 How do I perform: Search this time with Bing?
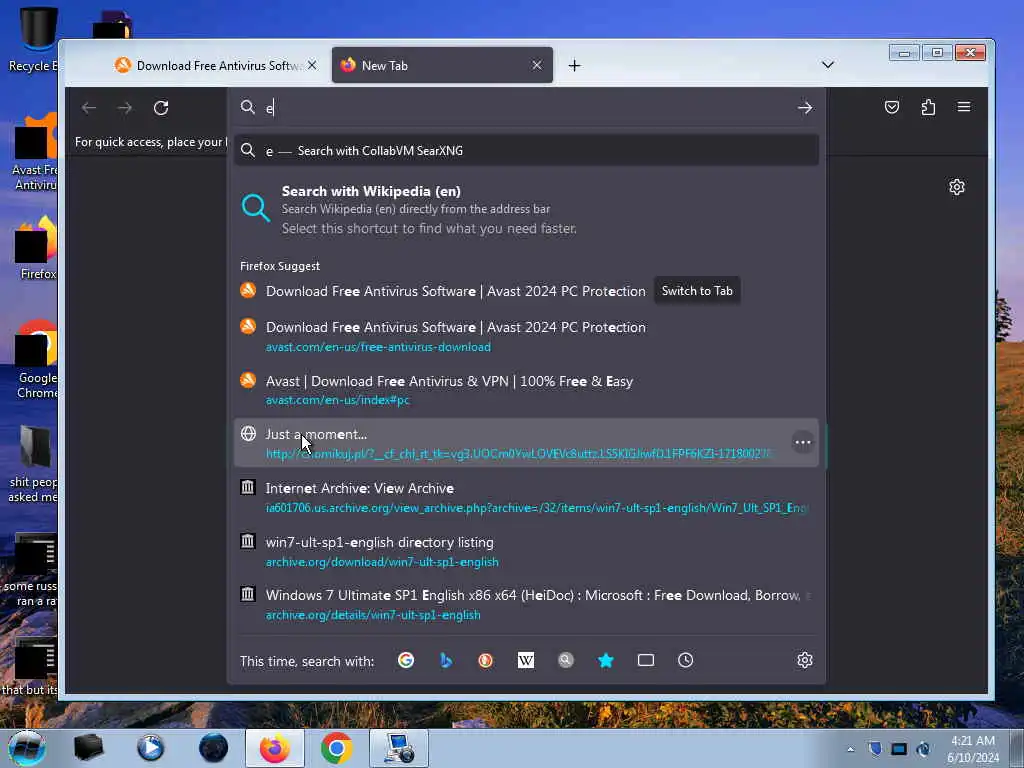446,660
